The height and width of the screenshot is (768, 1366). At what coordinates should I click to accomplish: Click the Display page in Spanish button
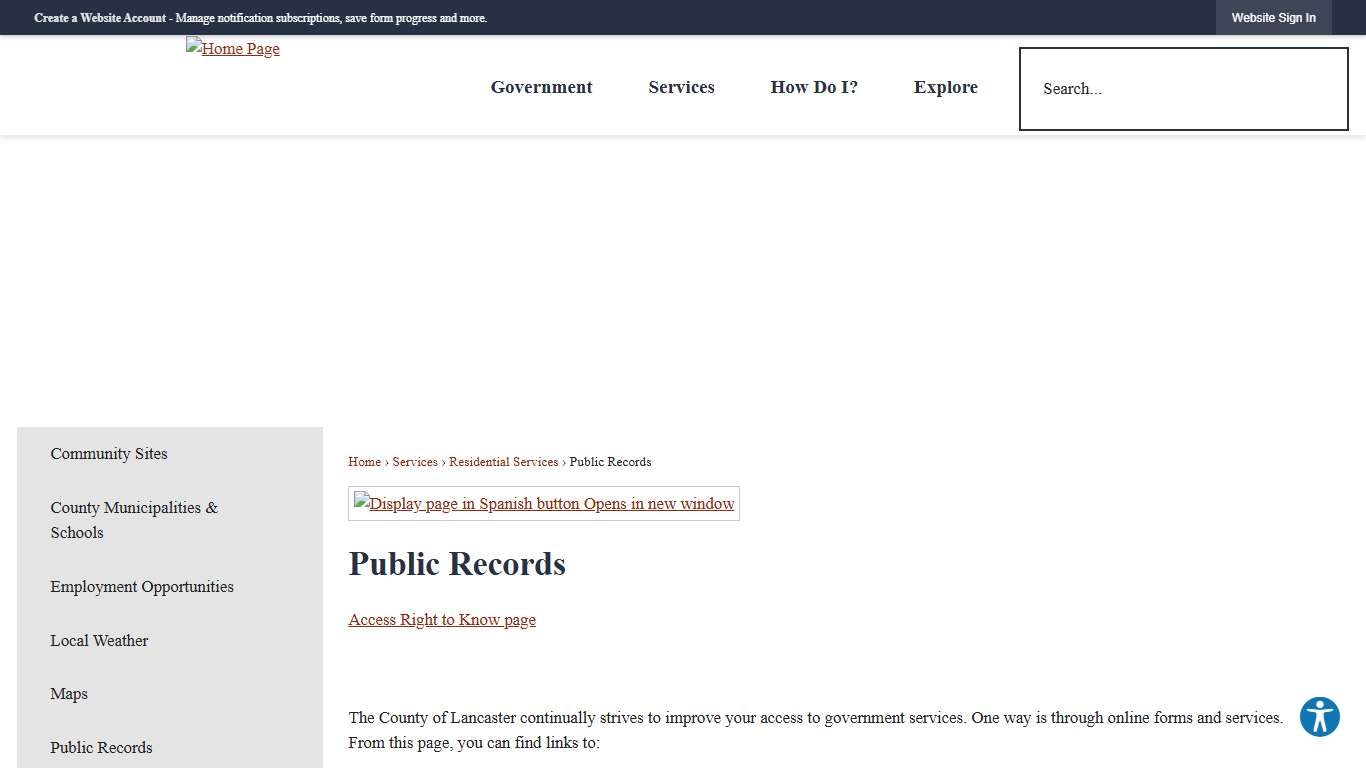point(543,503)
